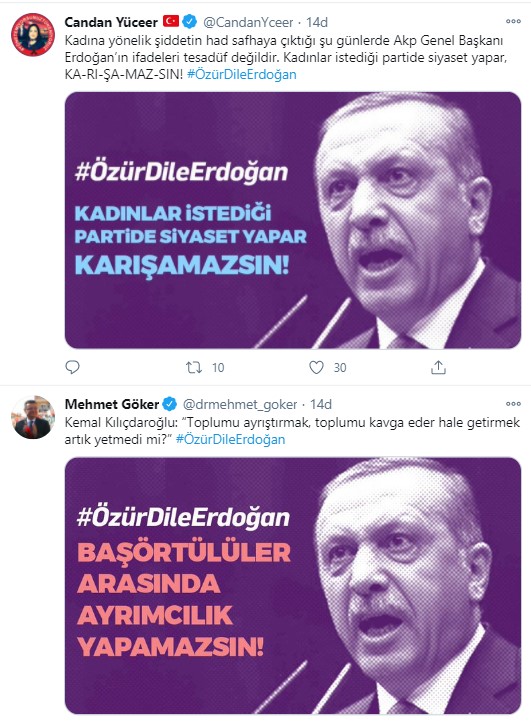Follow #ÖzürDileErdoğan hashtag in Mehmet's tweet

[x=230, y=439]
